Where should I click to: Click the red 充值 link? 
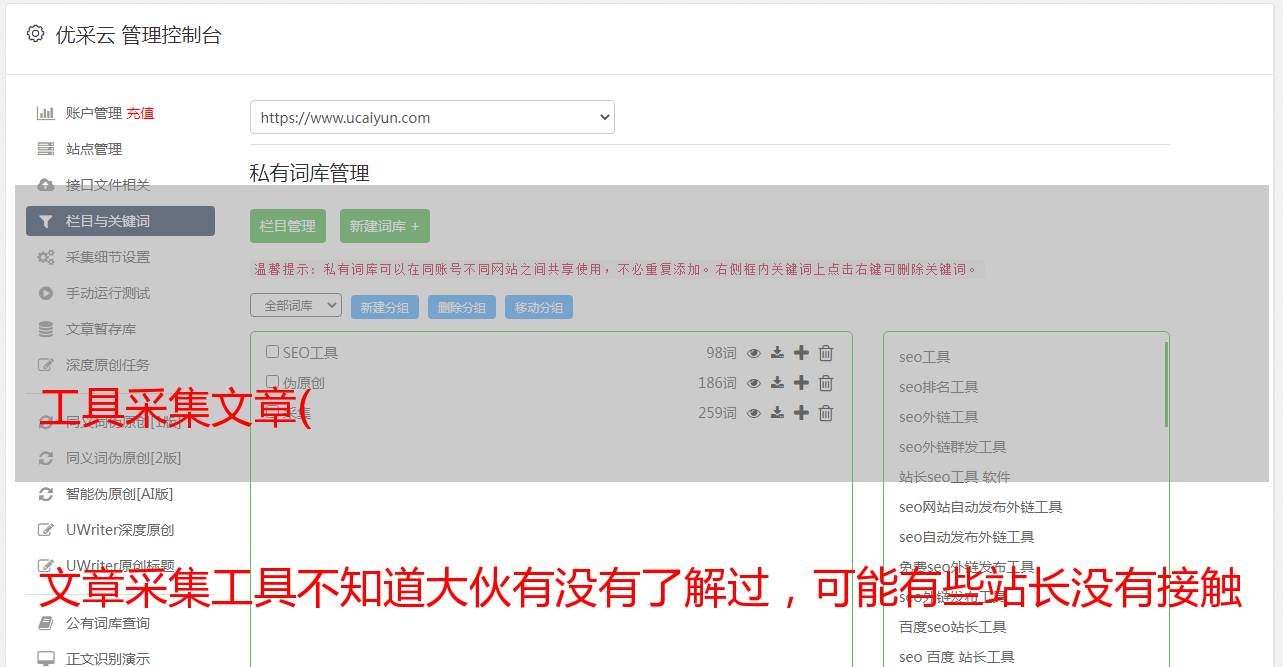coord(140,113)
